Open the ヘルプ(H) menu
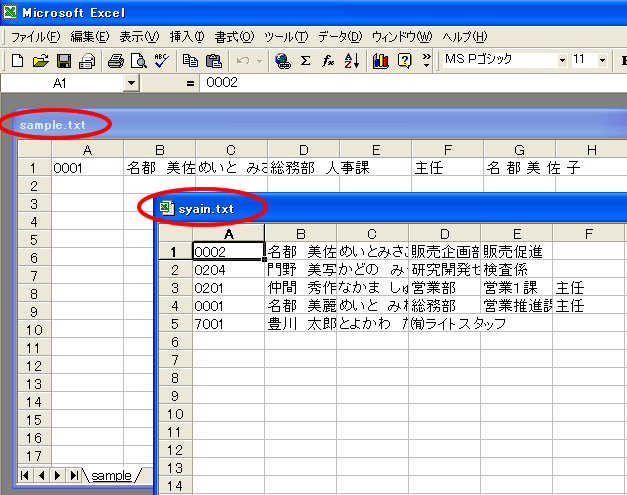The height and width of the screenshot is (495, 627). pos(465,37)
